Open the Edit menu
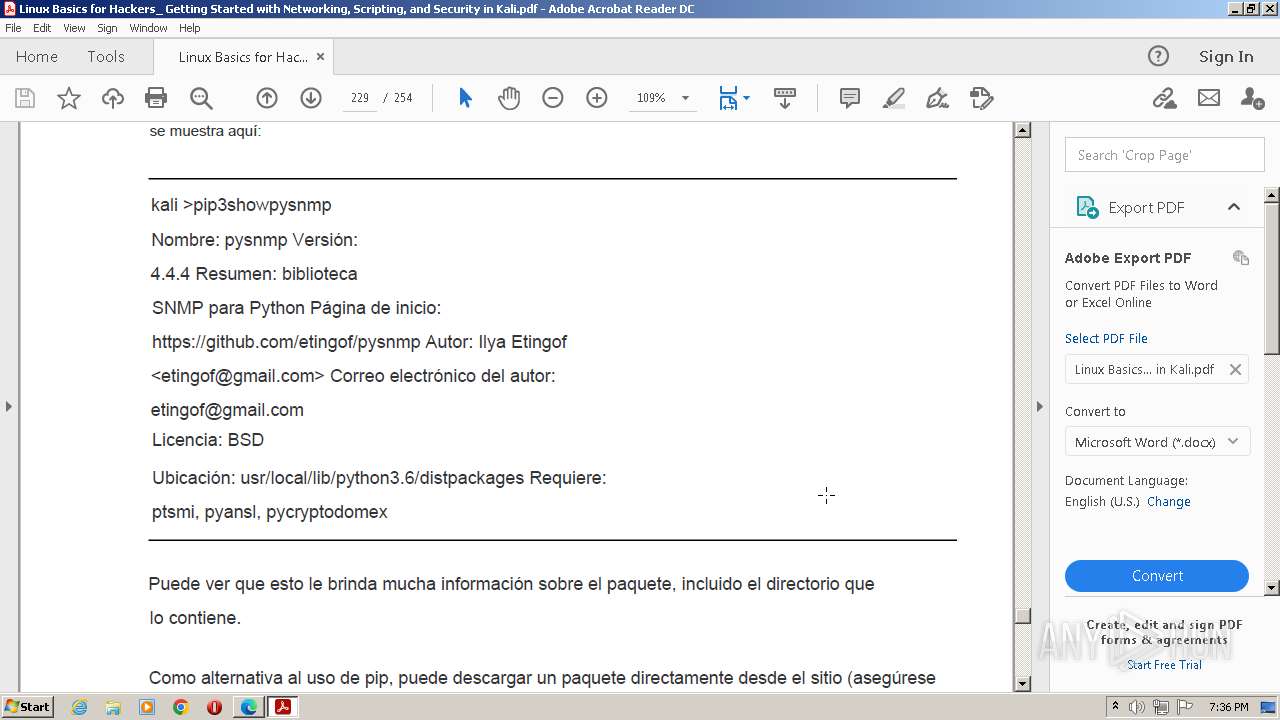Image resolution: width=1280 pixels, height=720 pixels. pos(42,28)
